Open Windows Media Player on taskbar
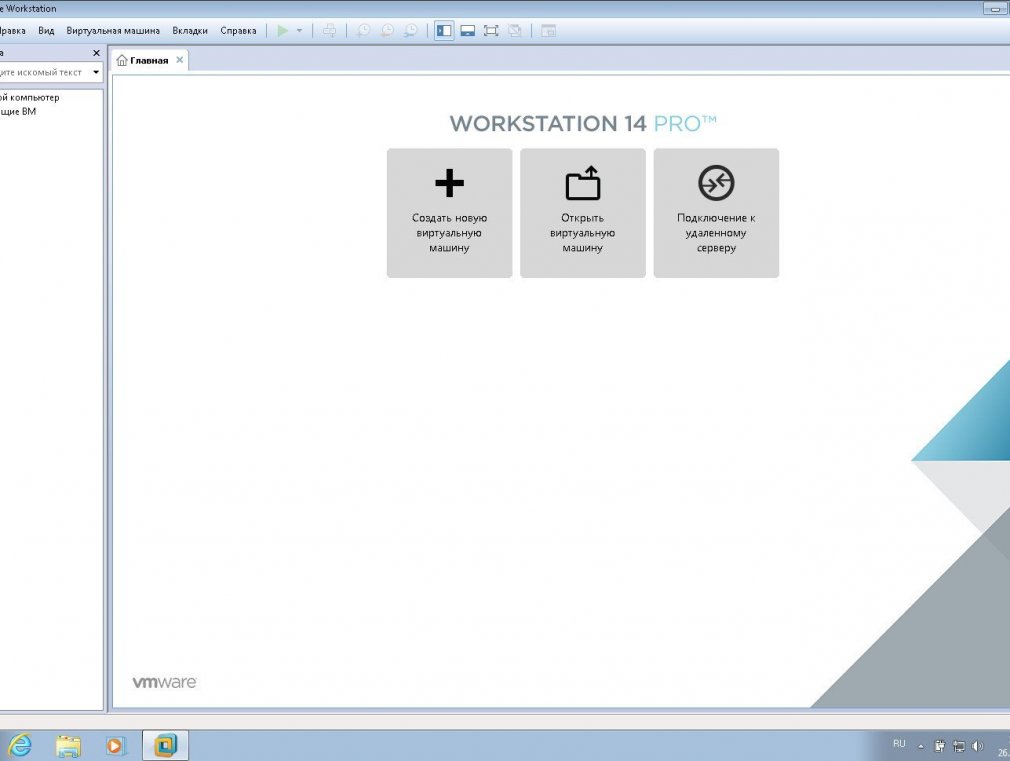Image resolution: width=1010 pixels, height=761 pixels. point(115,746)
